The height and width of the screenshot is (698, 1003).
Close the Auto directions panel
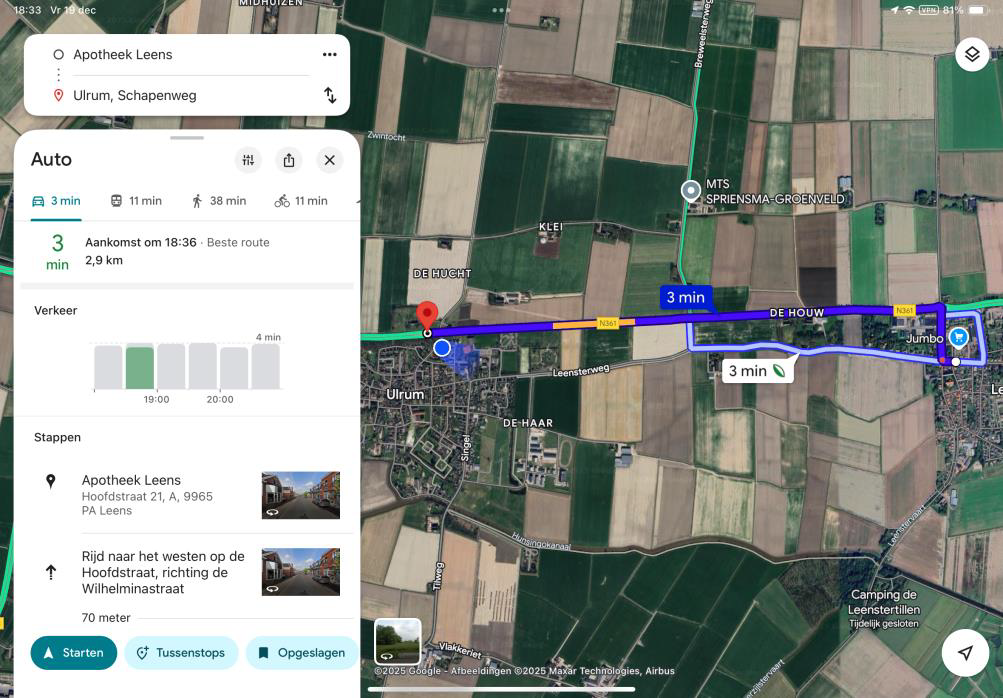[x=329, y=160]
